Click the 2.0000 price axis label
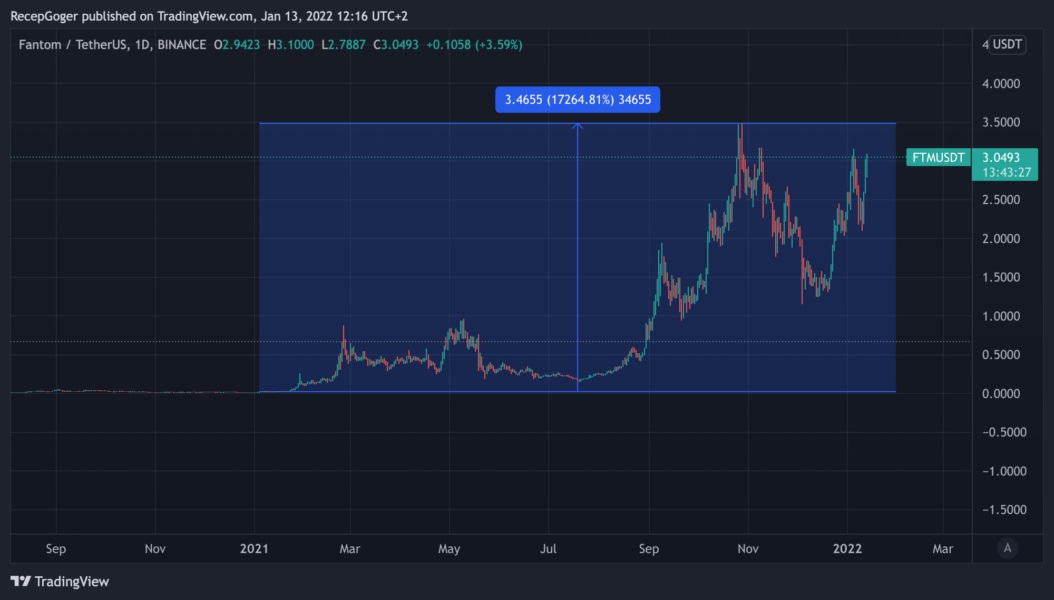Screen dimensions: 1054x600 click(1001, 239)
